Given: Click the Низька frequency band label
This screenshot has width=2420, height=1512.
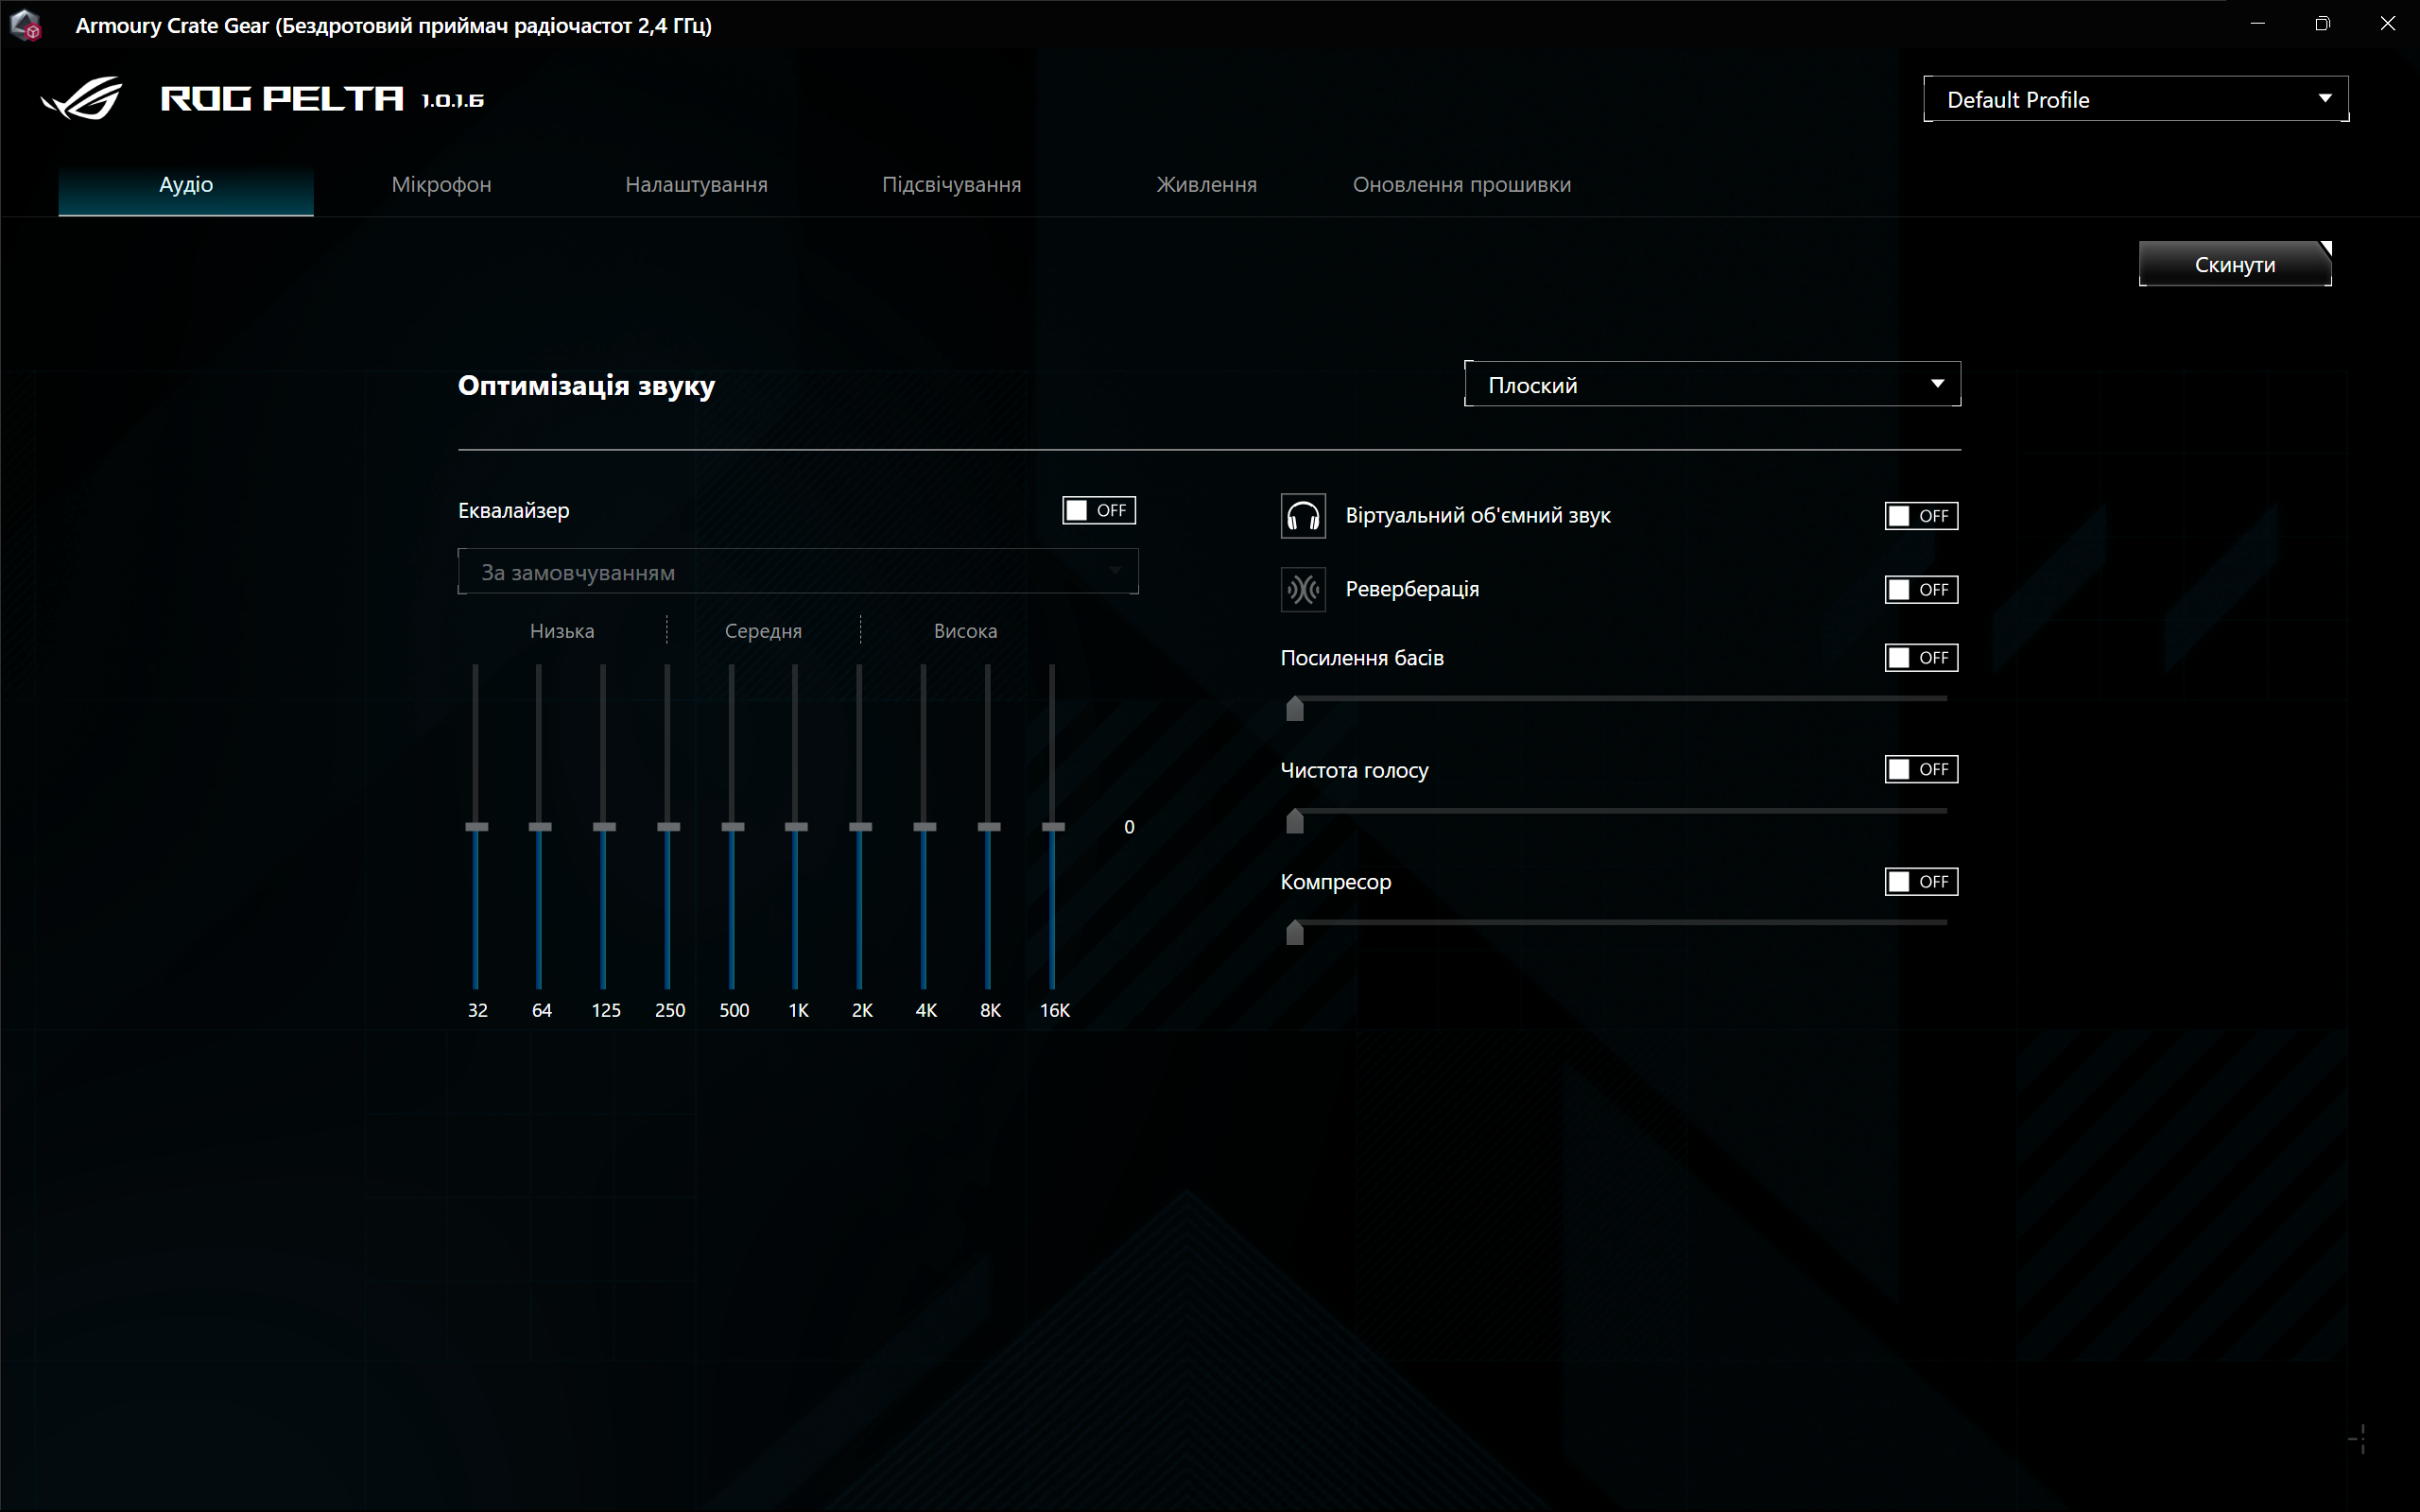Looking at the screenshot, I should click(x=562, y=631).
